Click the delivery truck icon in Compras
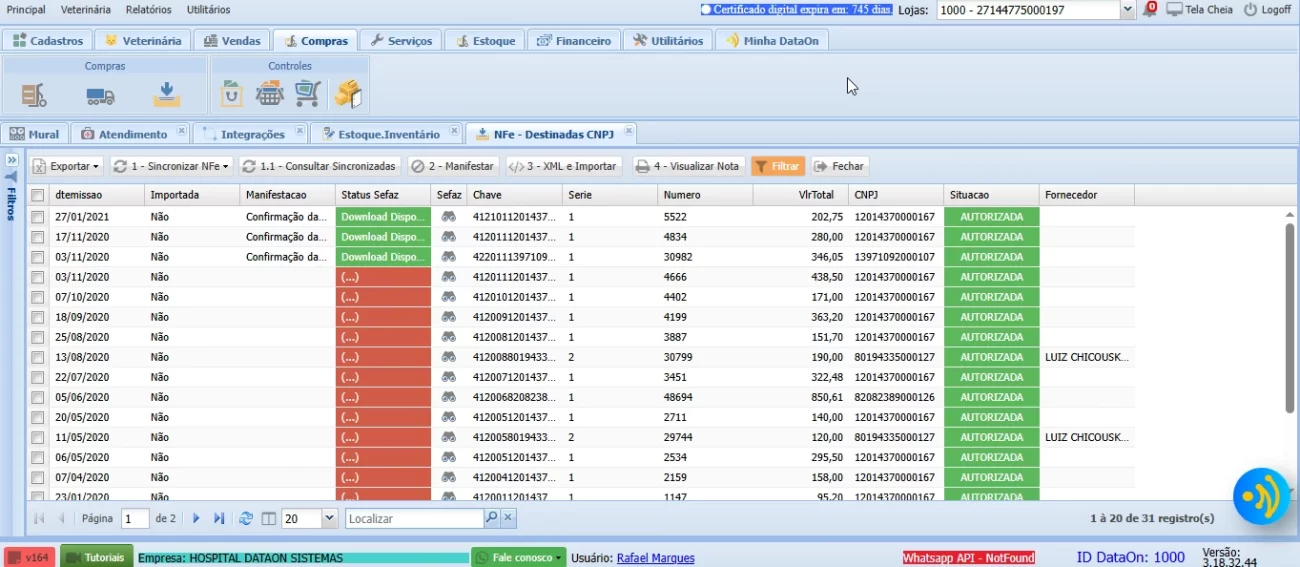Screen dimensions: 1300x567 tap(100, 95)
